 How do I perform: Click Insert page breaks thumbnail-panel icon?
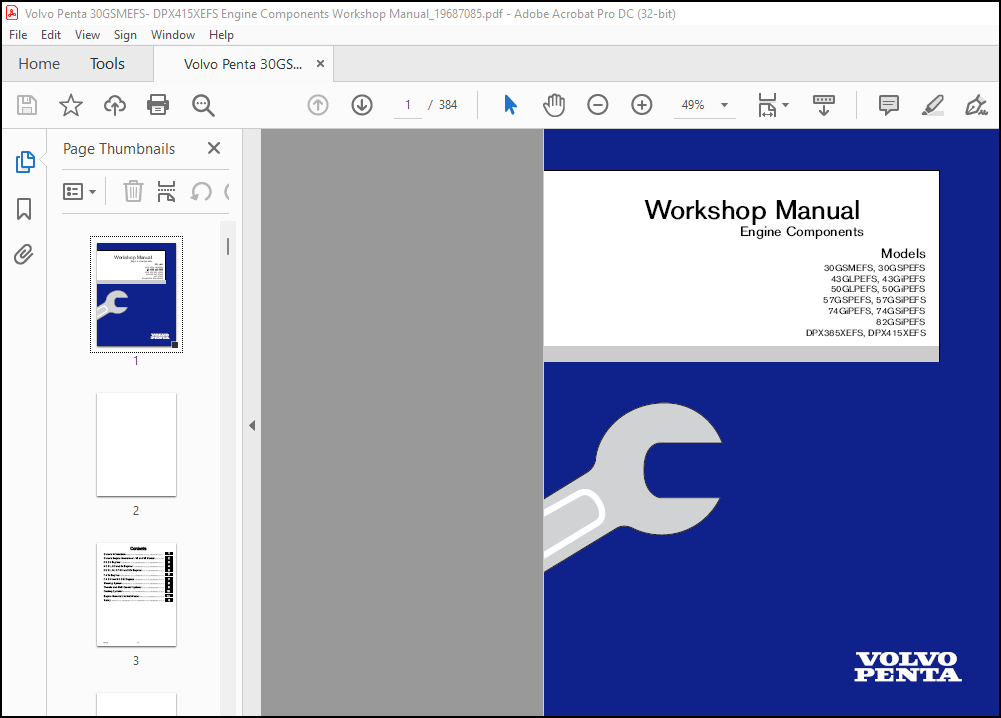click(167, 191)
